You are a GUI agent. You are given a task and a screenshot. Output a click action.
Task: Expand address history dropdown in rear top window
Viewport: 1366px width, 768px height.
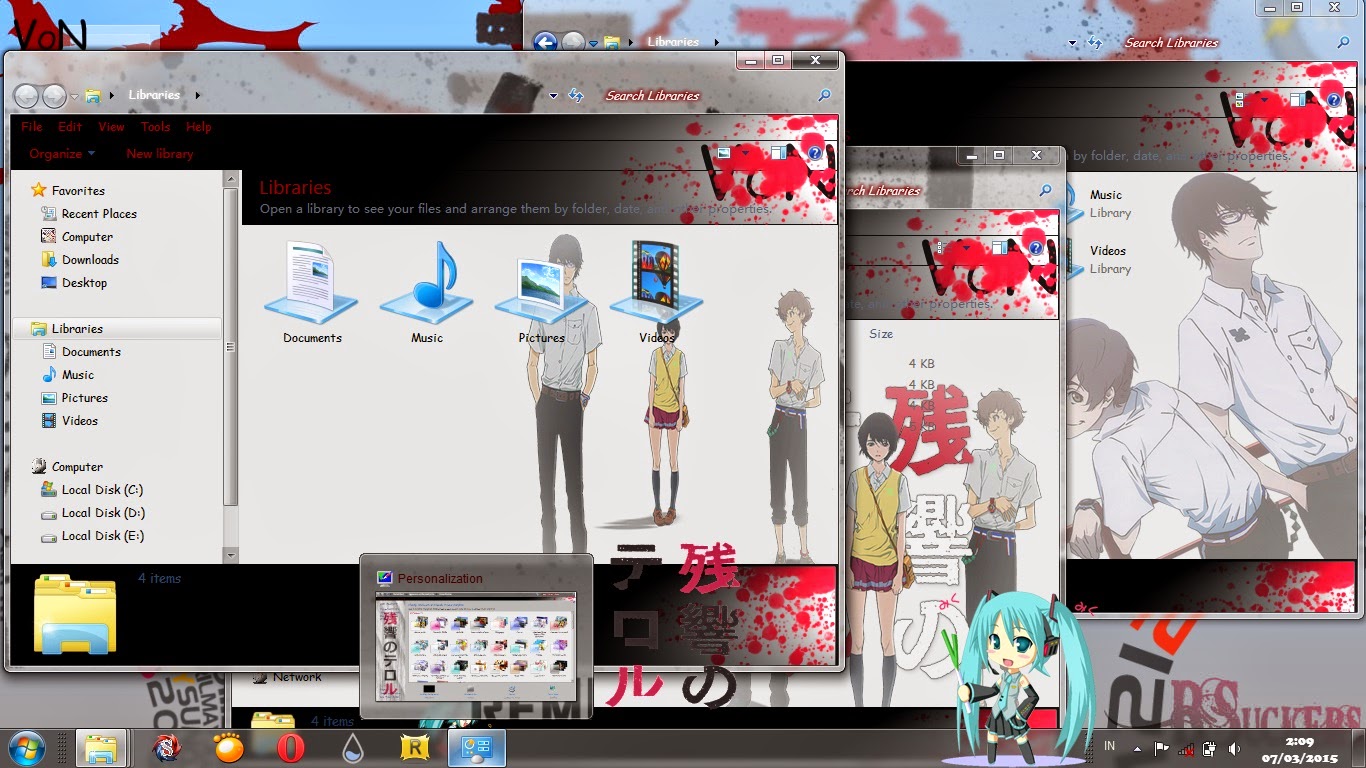(x=1072, y=43)
